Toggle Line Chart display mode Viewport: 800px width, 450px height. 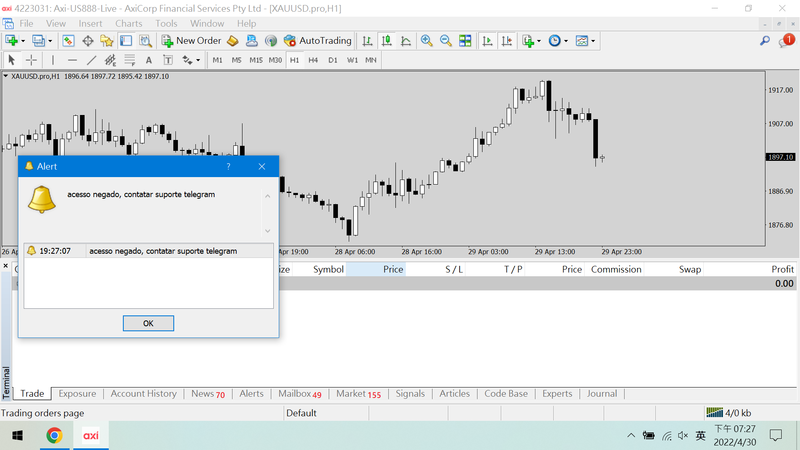pyautogui.click(x=406, y=41)
